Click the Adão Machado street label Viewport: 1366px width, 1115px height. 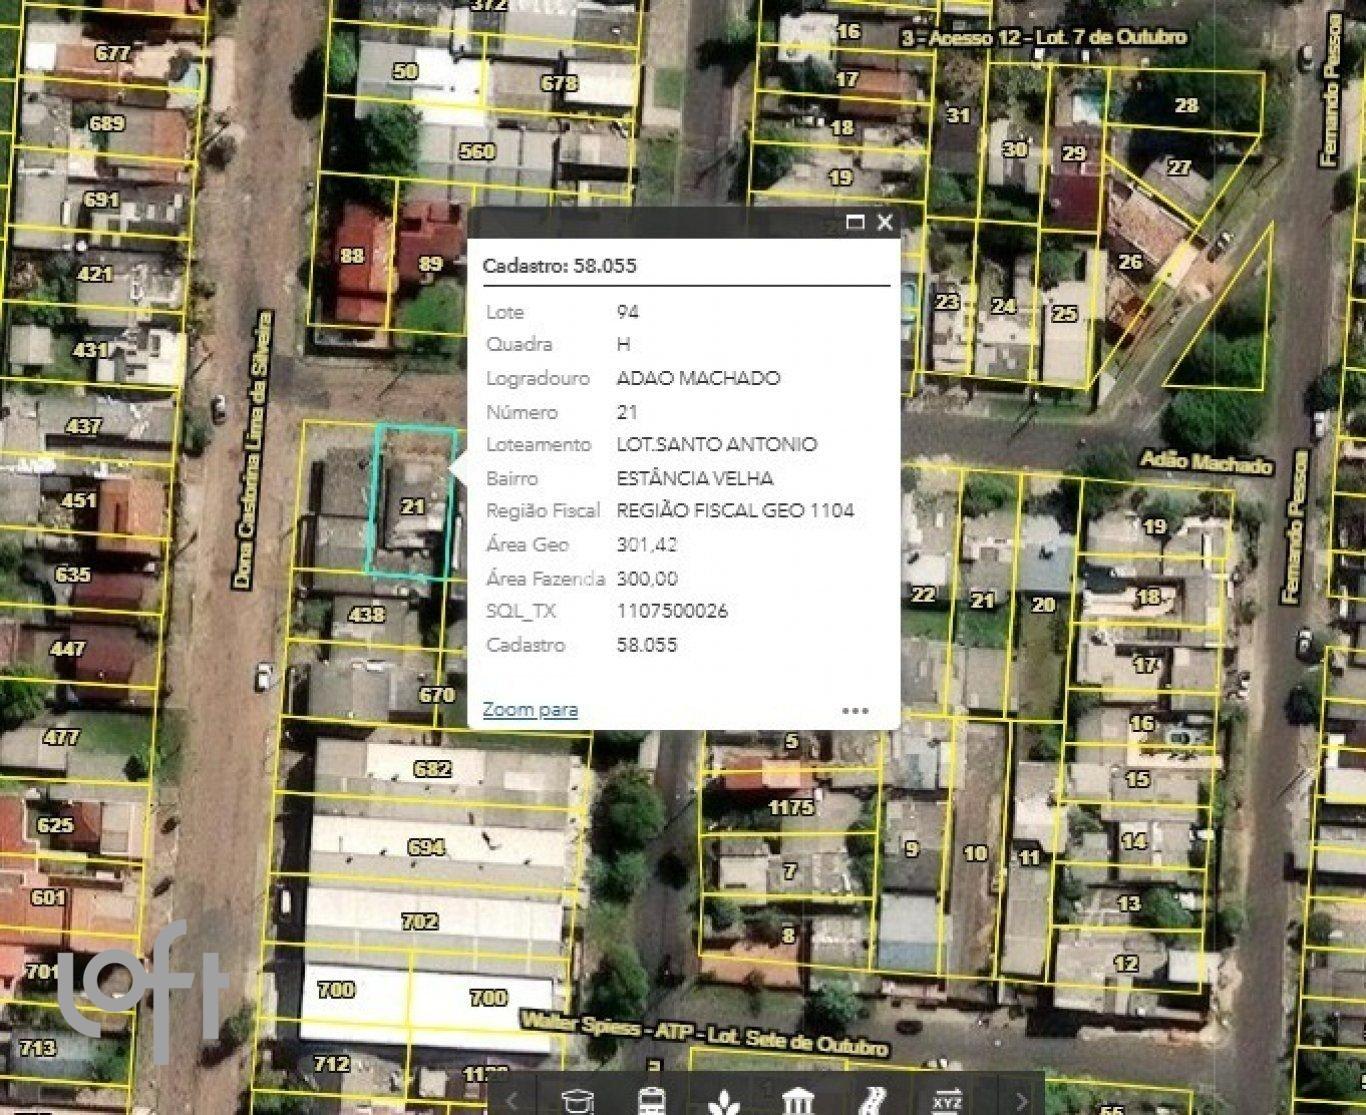(1207, 462)
